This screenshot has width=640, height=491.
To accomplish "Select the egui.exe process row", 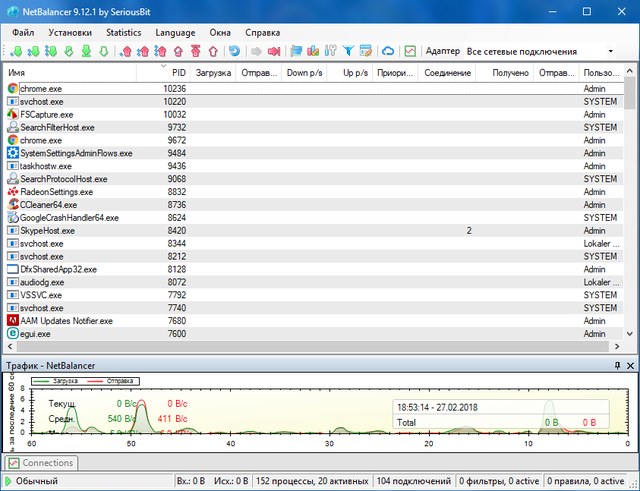I will pos(314,334).
